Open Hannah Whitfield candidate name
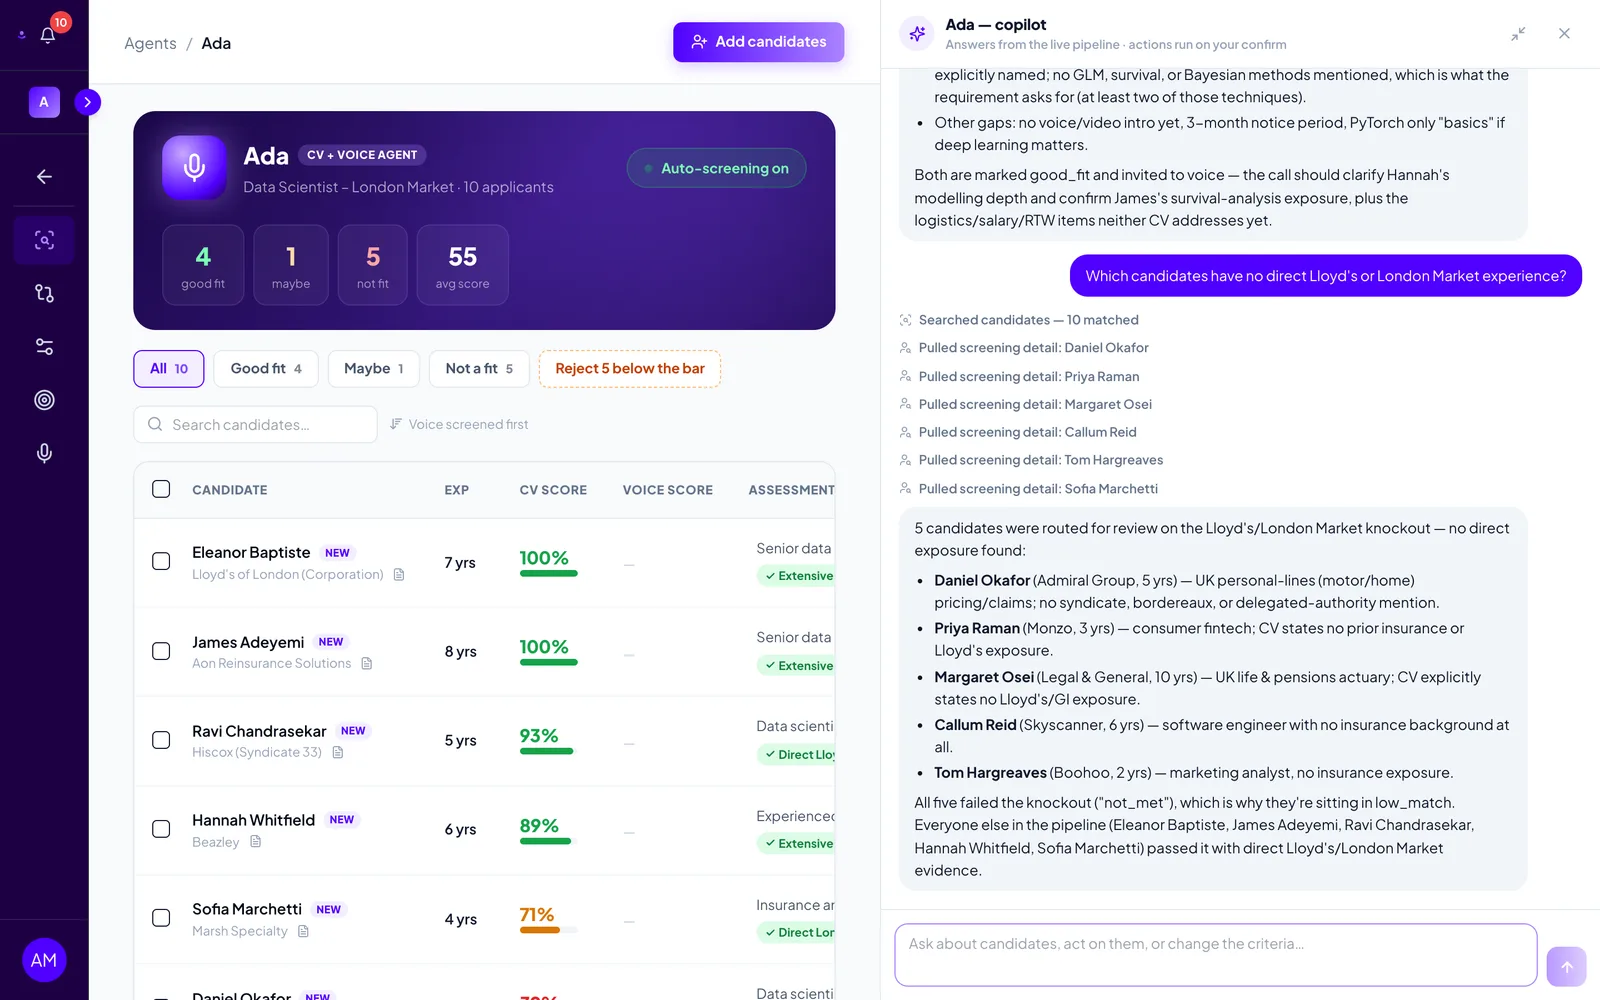Image resolution: width=1600 pixels, height=1000 pixels. pos(253,820)
